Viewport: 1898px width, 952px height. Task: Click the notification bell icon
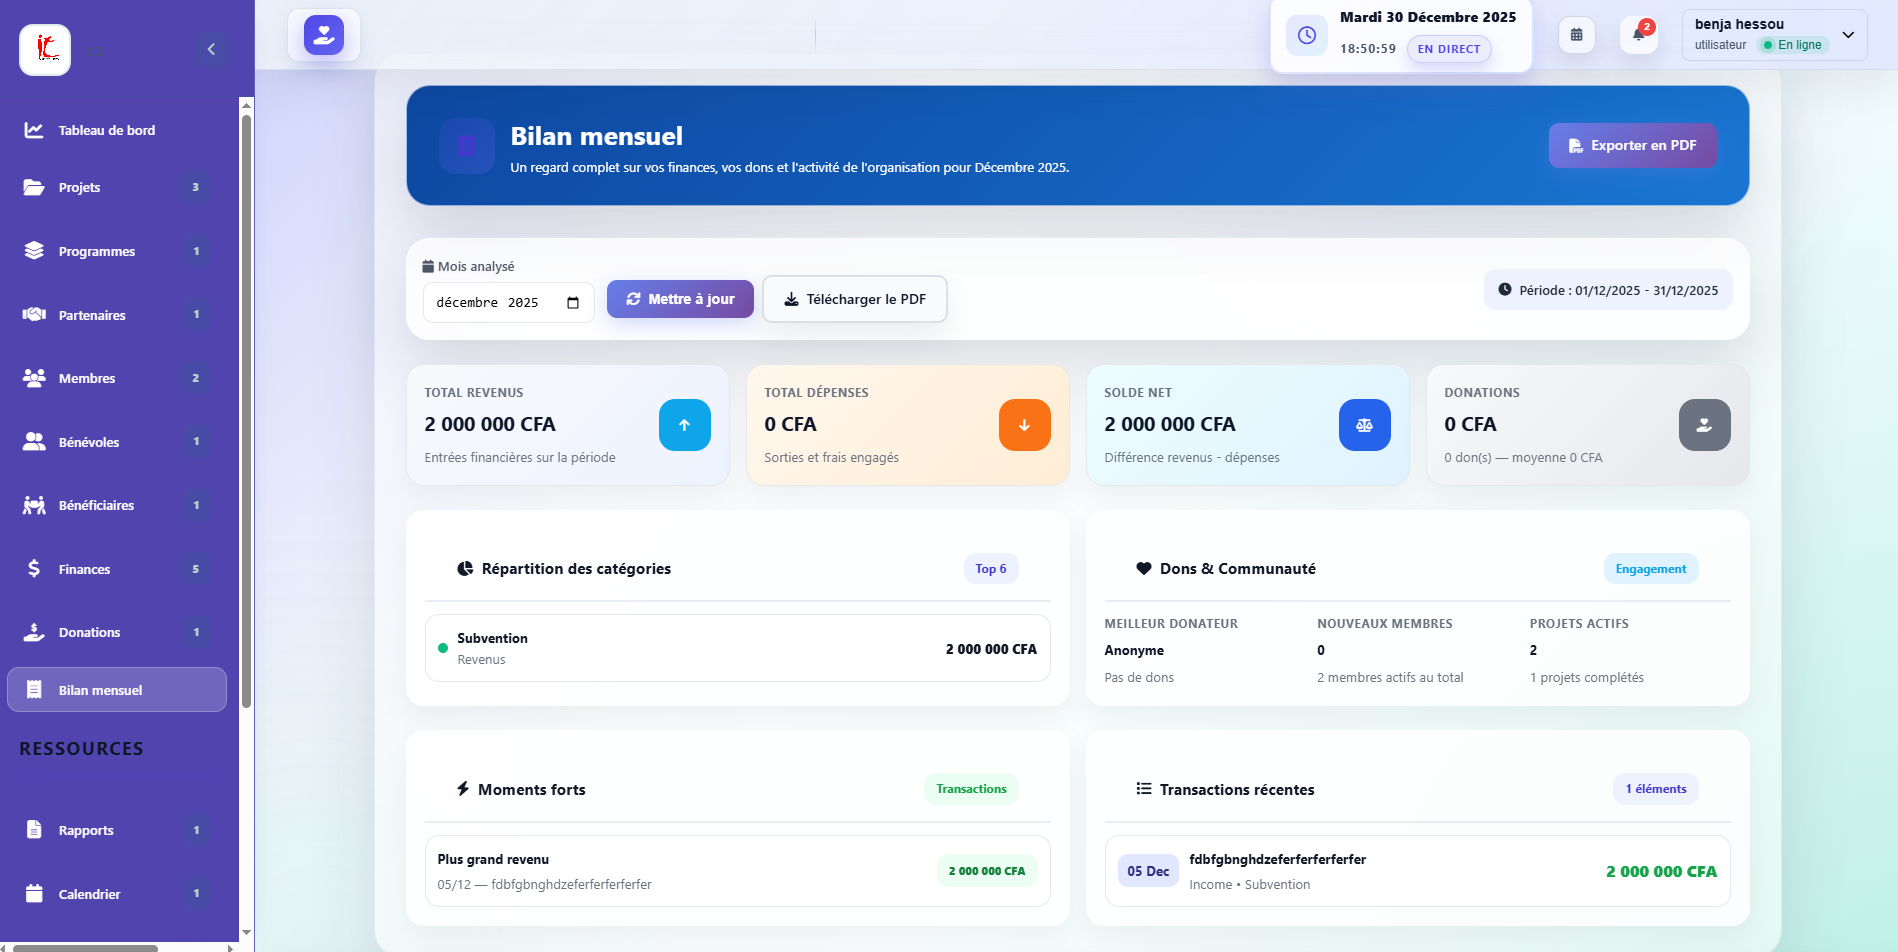pos(1638,35)
